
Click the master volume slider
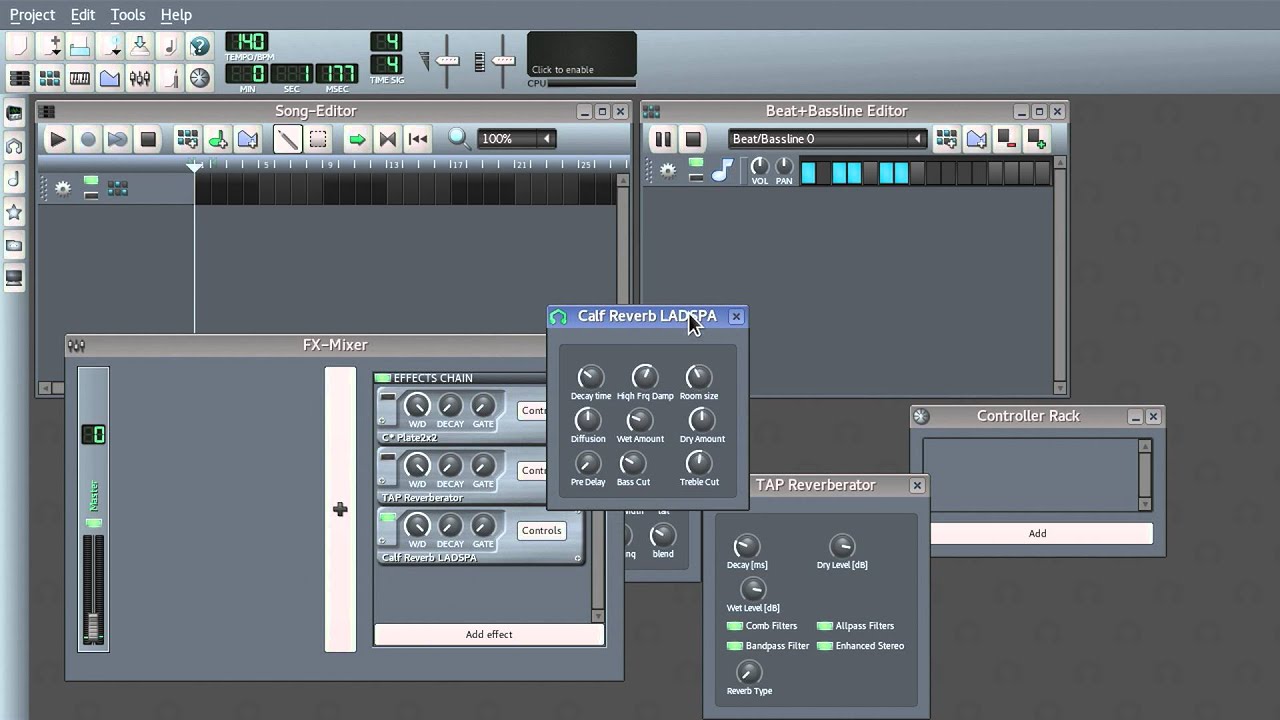click(447, 61)
